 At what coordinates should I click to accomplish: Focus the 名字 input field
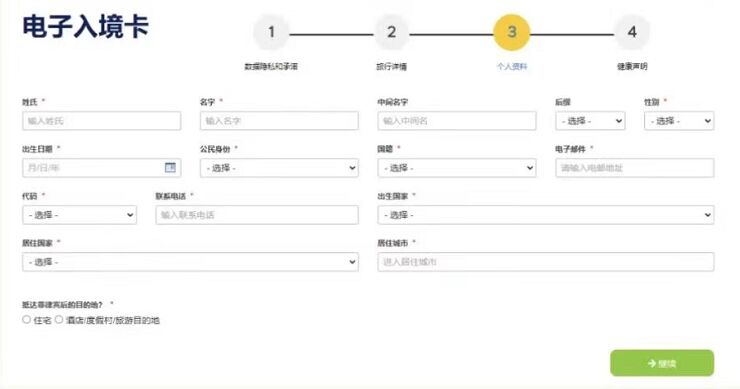(x=279, y=121)
